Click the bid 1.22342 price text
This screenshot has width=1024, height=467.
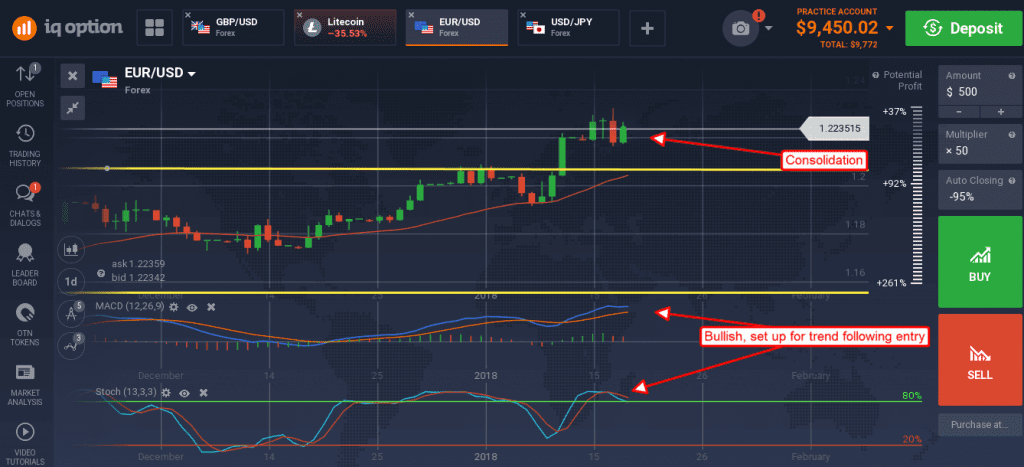pos(138,278)
